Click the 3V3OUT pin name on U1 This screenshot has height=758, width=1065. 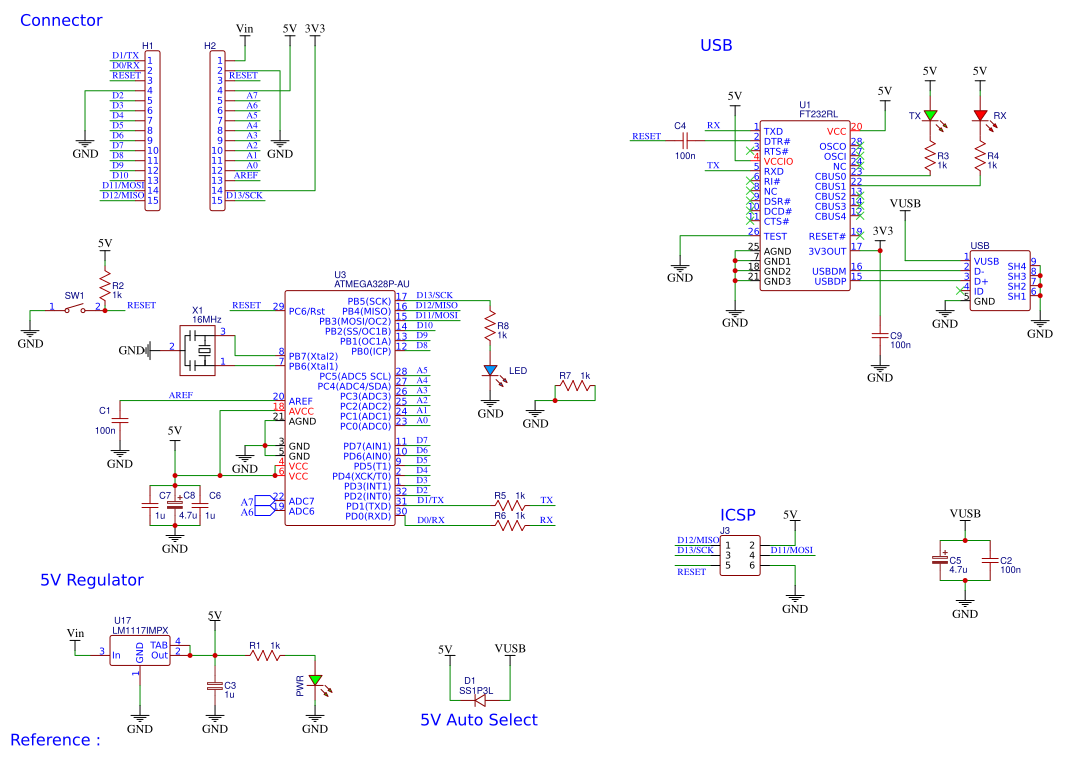point(827,251)
